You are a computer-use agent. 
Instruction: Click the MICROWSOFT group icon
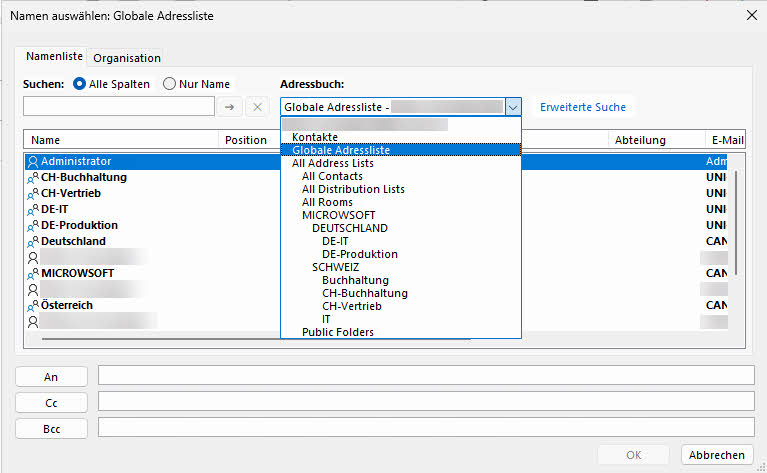(33, 273)
